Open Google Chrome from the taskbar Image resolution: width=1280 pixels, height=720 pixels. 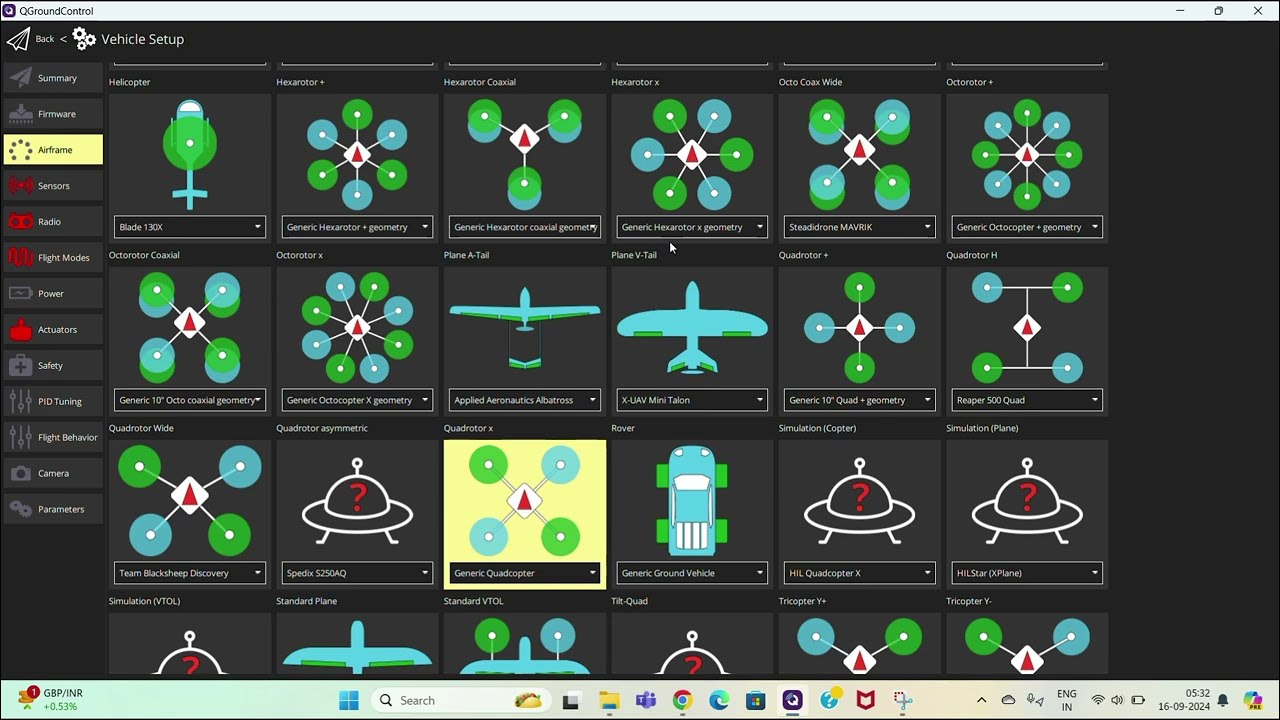coord(682,700)
